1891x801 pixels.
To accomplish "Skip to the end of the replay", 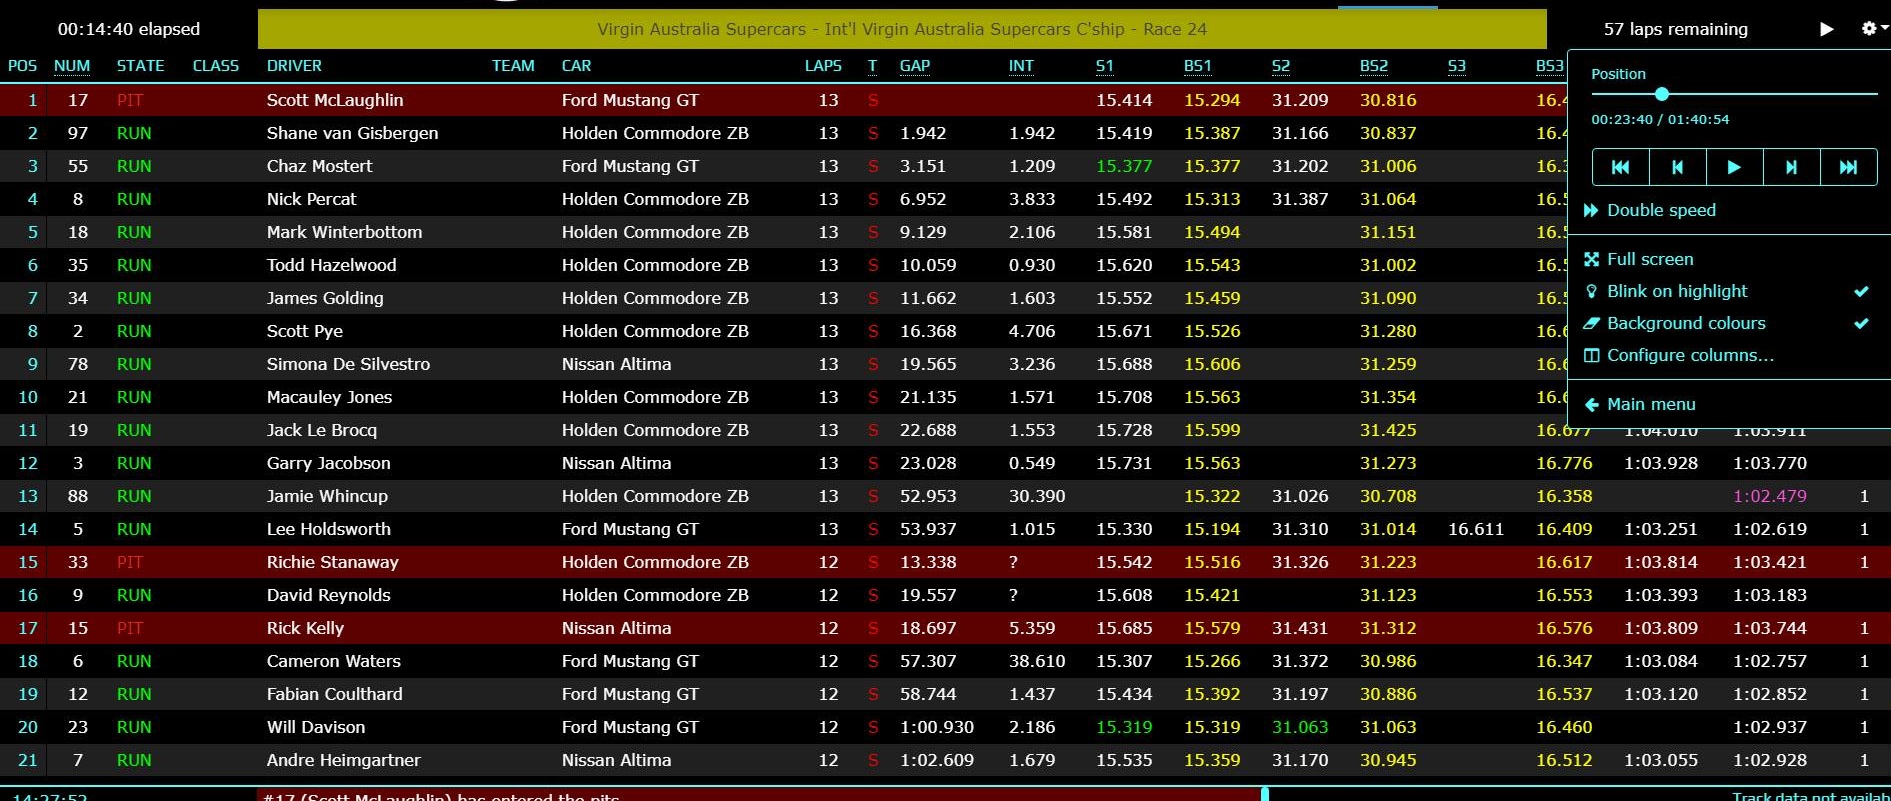I will [1848, 167].
